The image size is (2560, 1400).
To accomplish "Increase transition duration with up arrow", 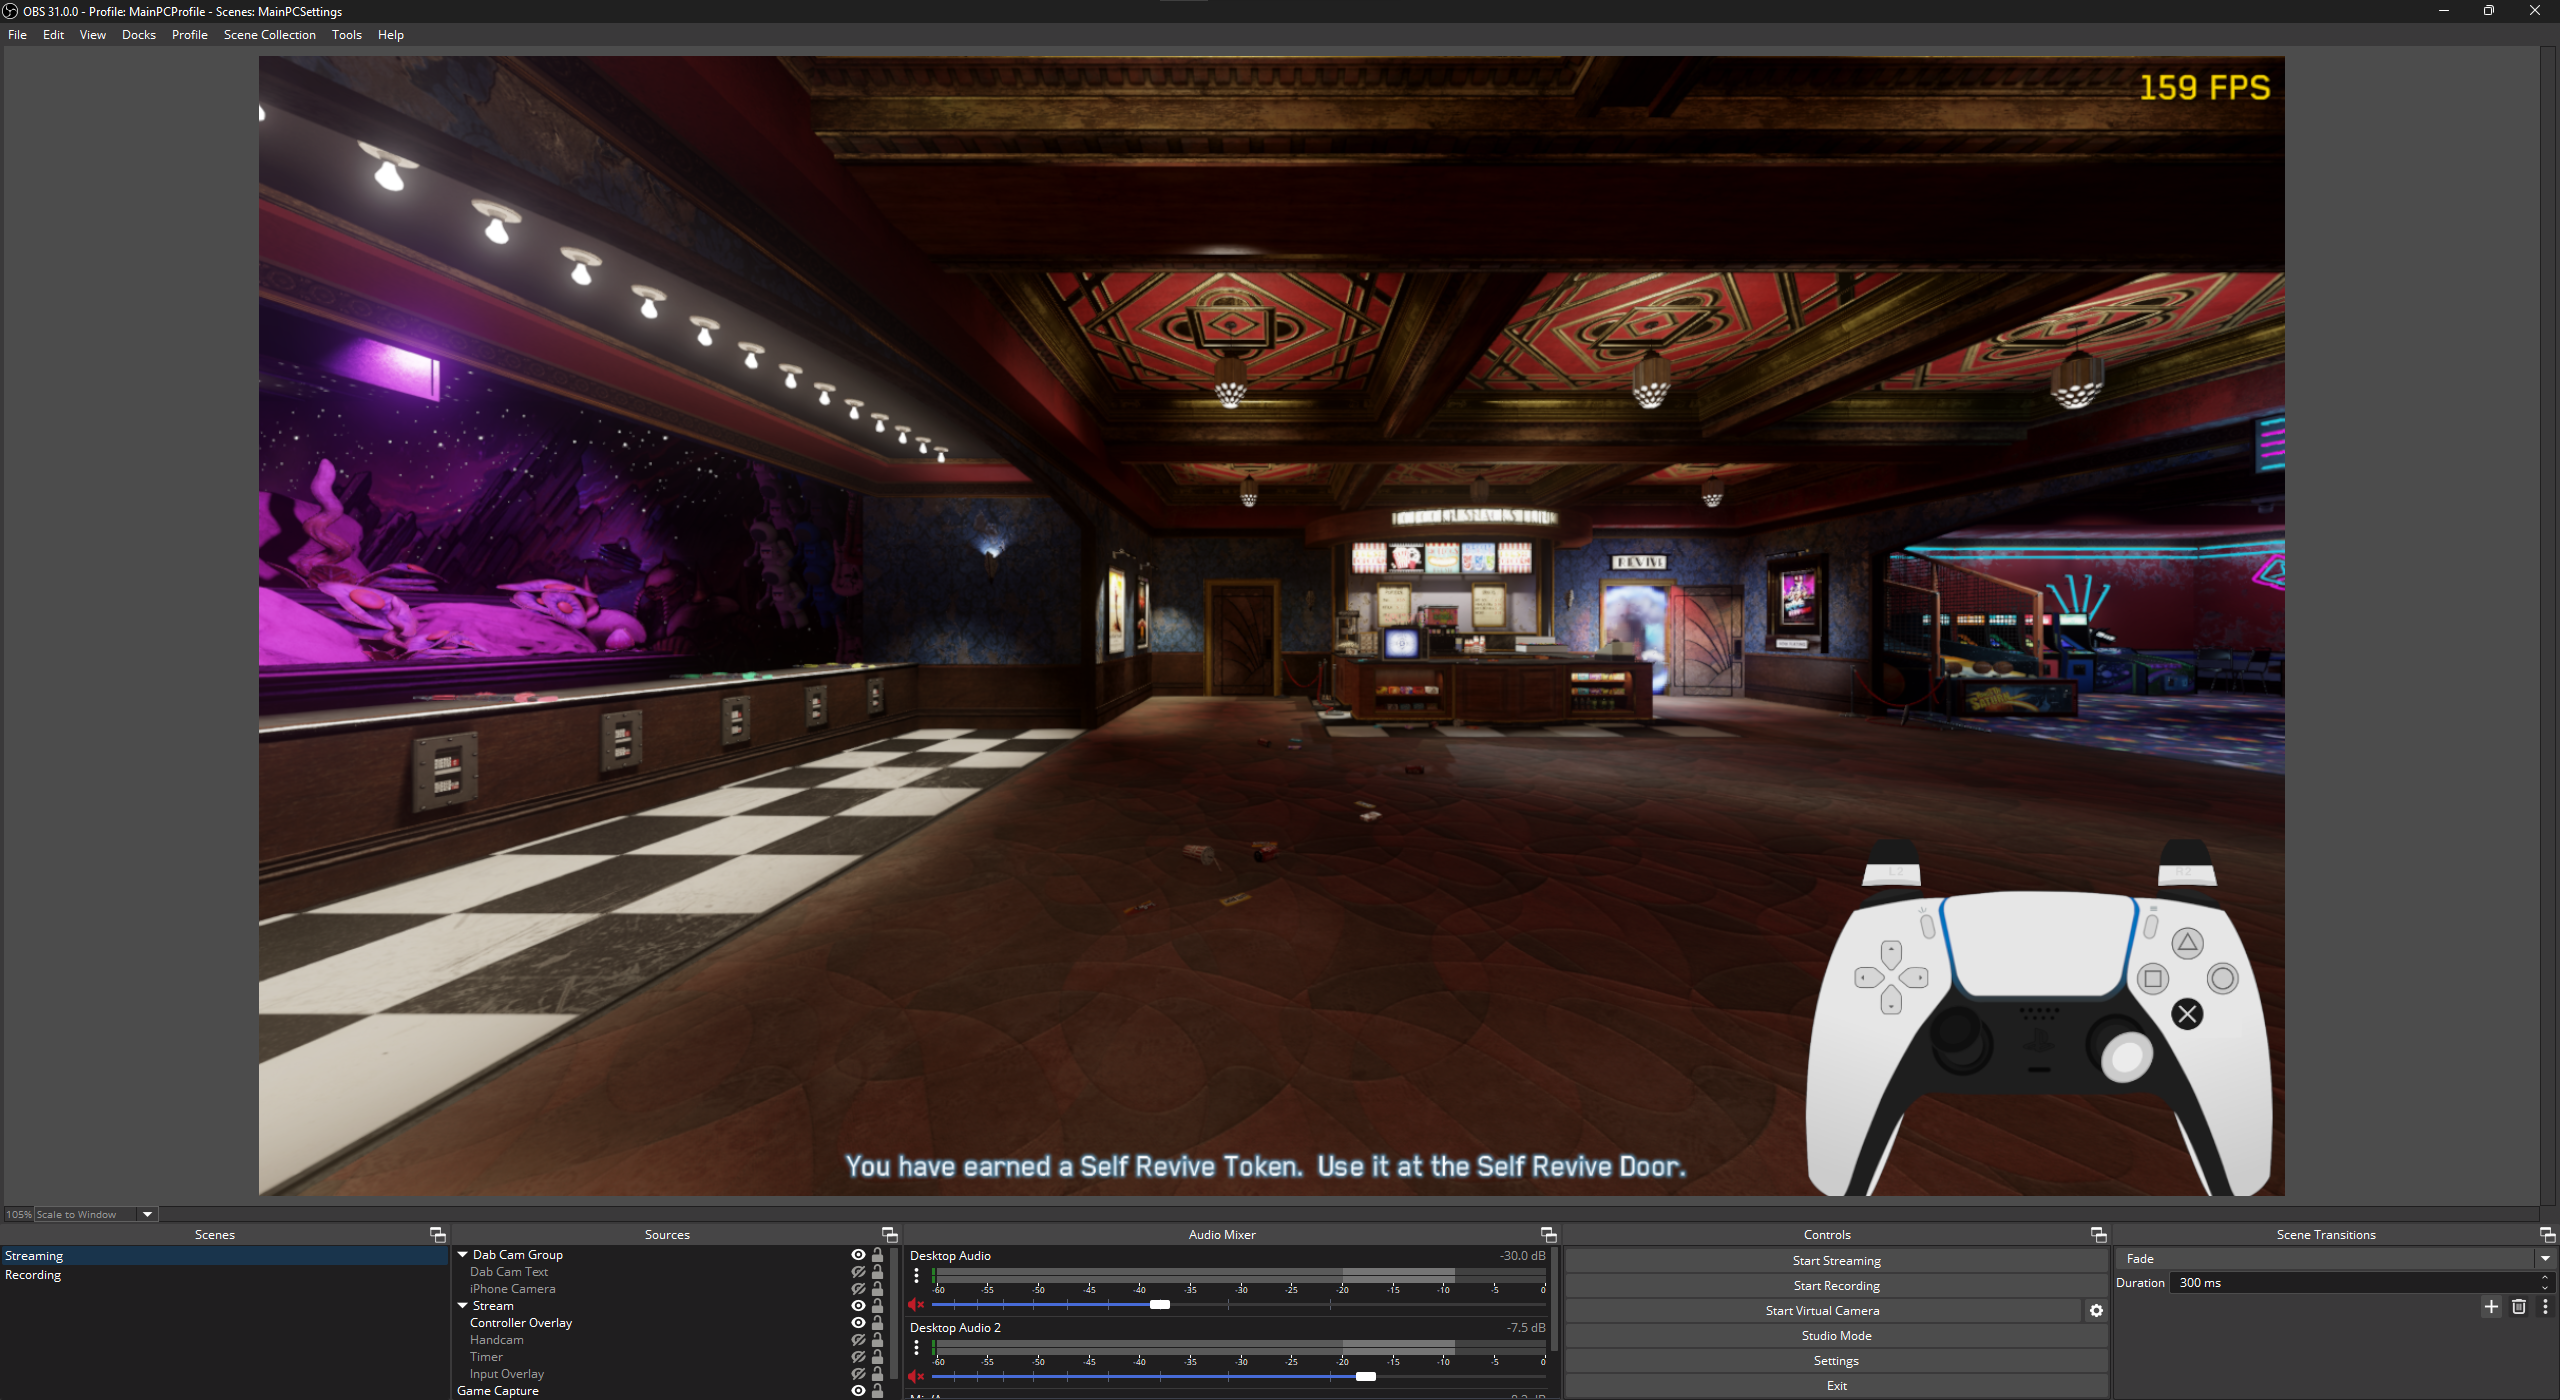I will coord(2545,1278).
